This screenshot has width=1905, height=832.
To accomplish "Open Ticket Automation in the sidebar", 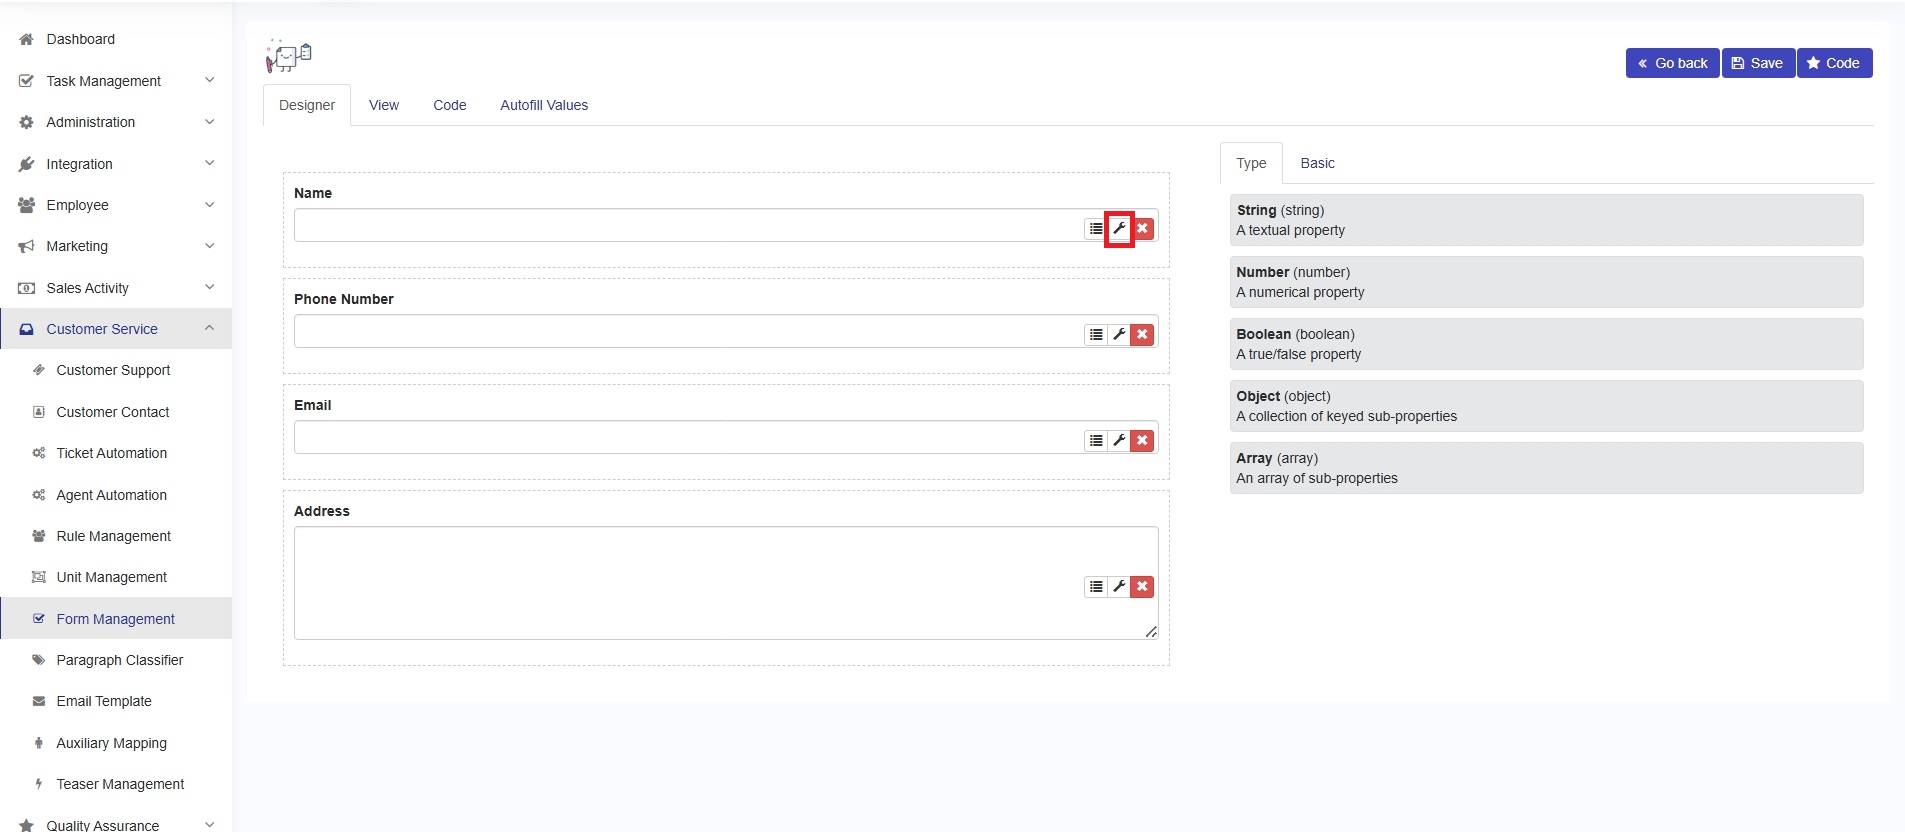I will 111,453.
